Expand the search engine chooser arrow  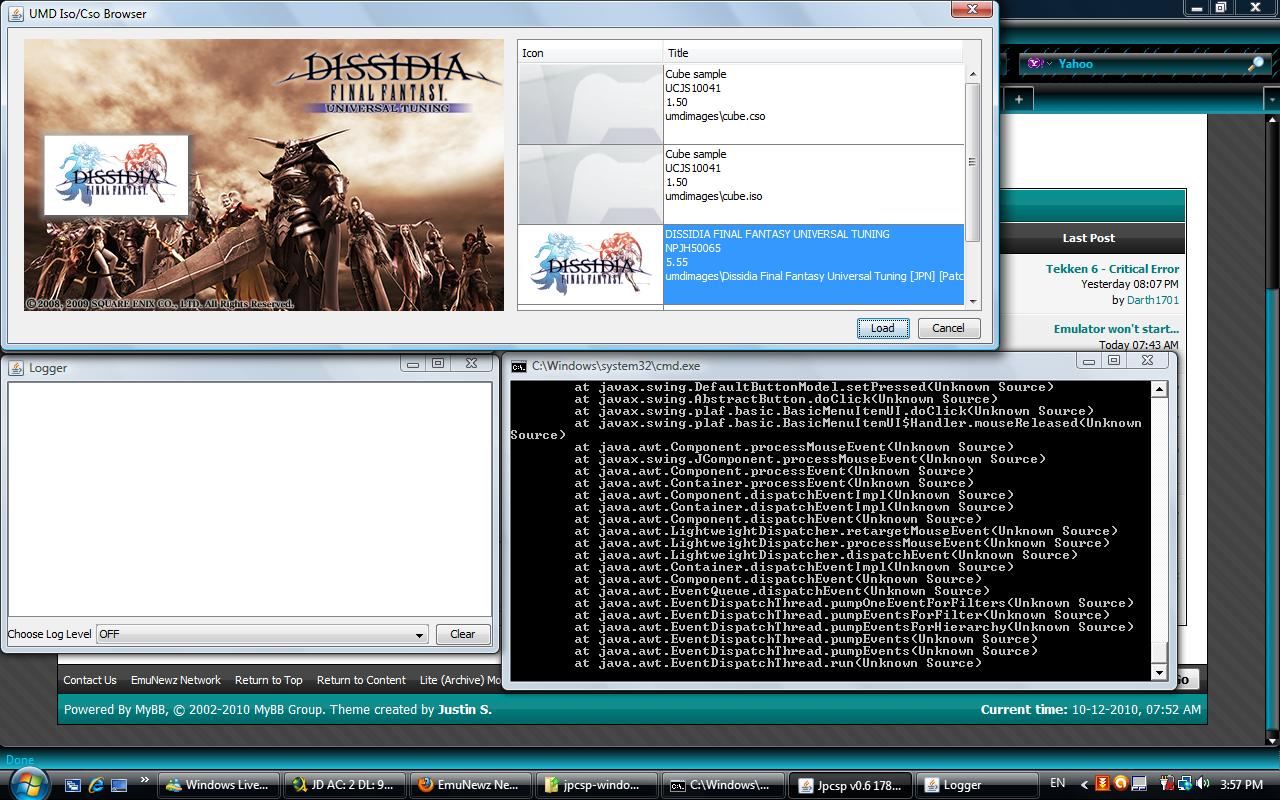[1049, 64]
